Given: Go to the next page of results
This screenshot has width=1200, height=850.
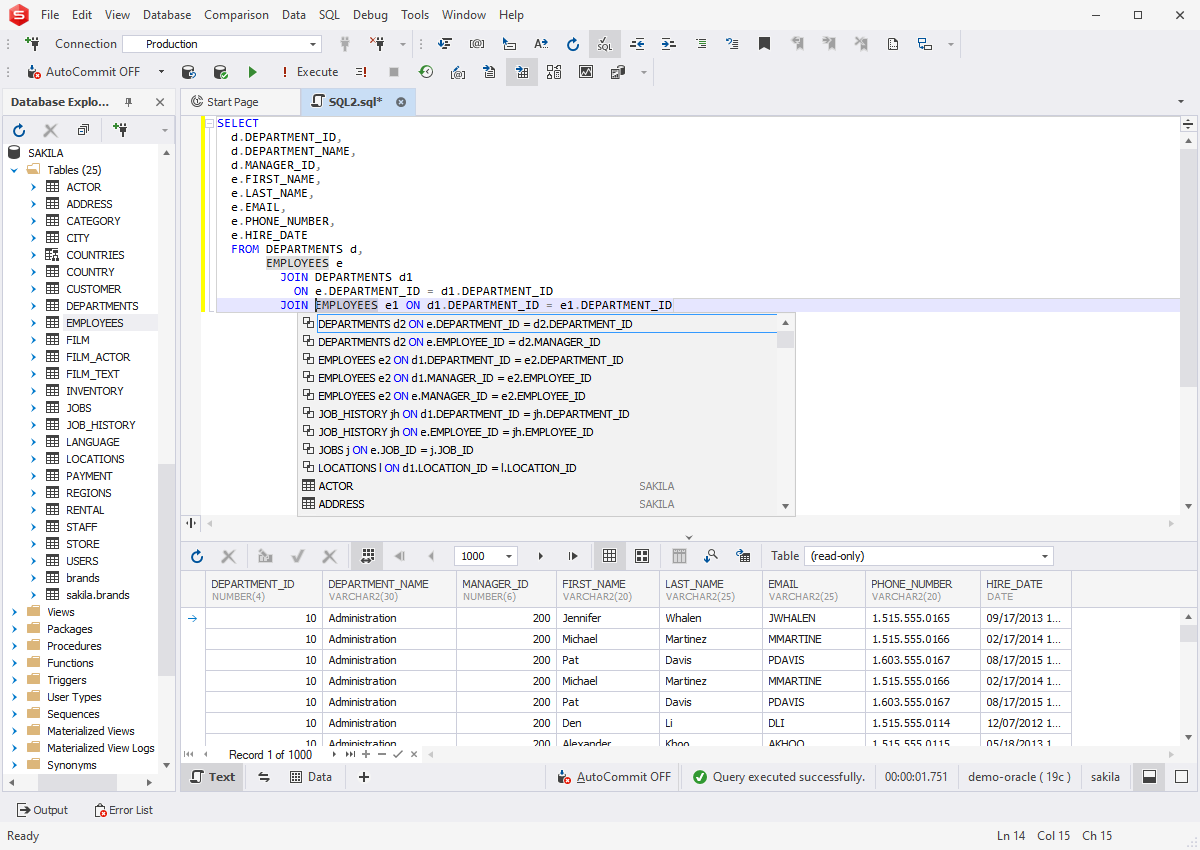Looking at the screenshot, I should [x=541, y=556].
